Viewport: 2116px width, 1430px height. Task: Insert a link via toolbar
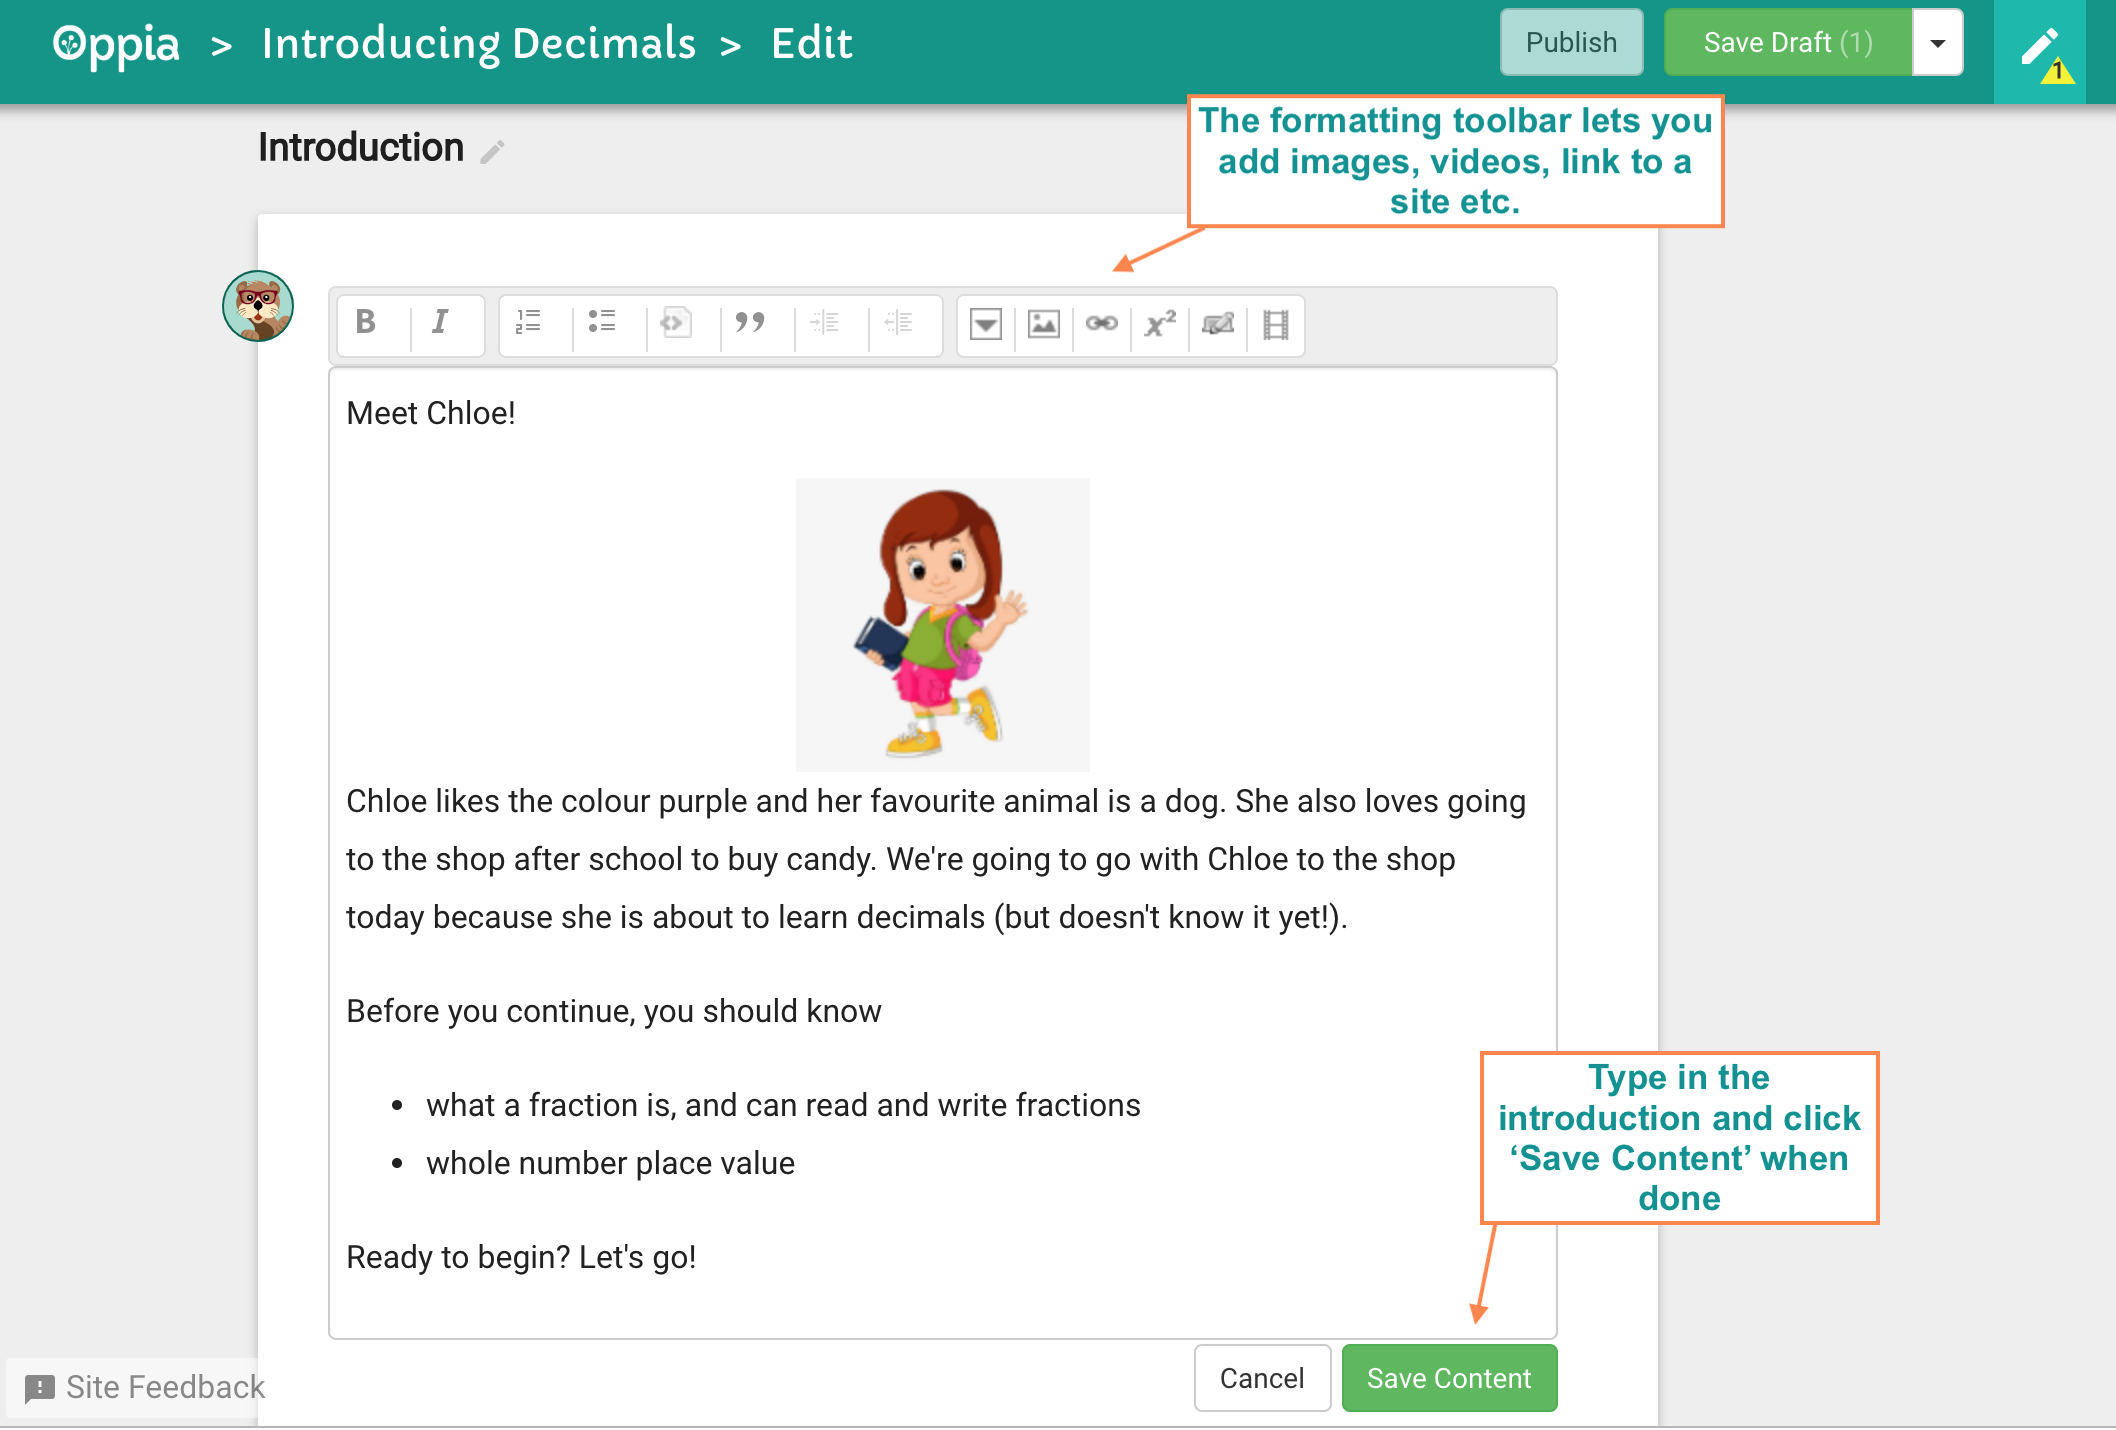pyautogui.click(x=1101, y=324)
